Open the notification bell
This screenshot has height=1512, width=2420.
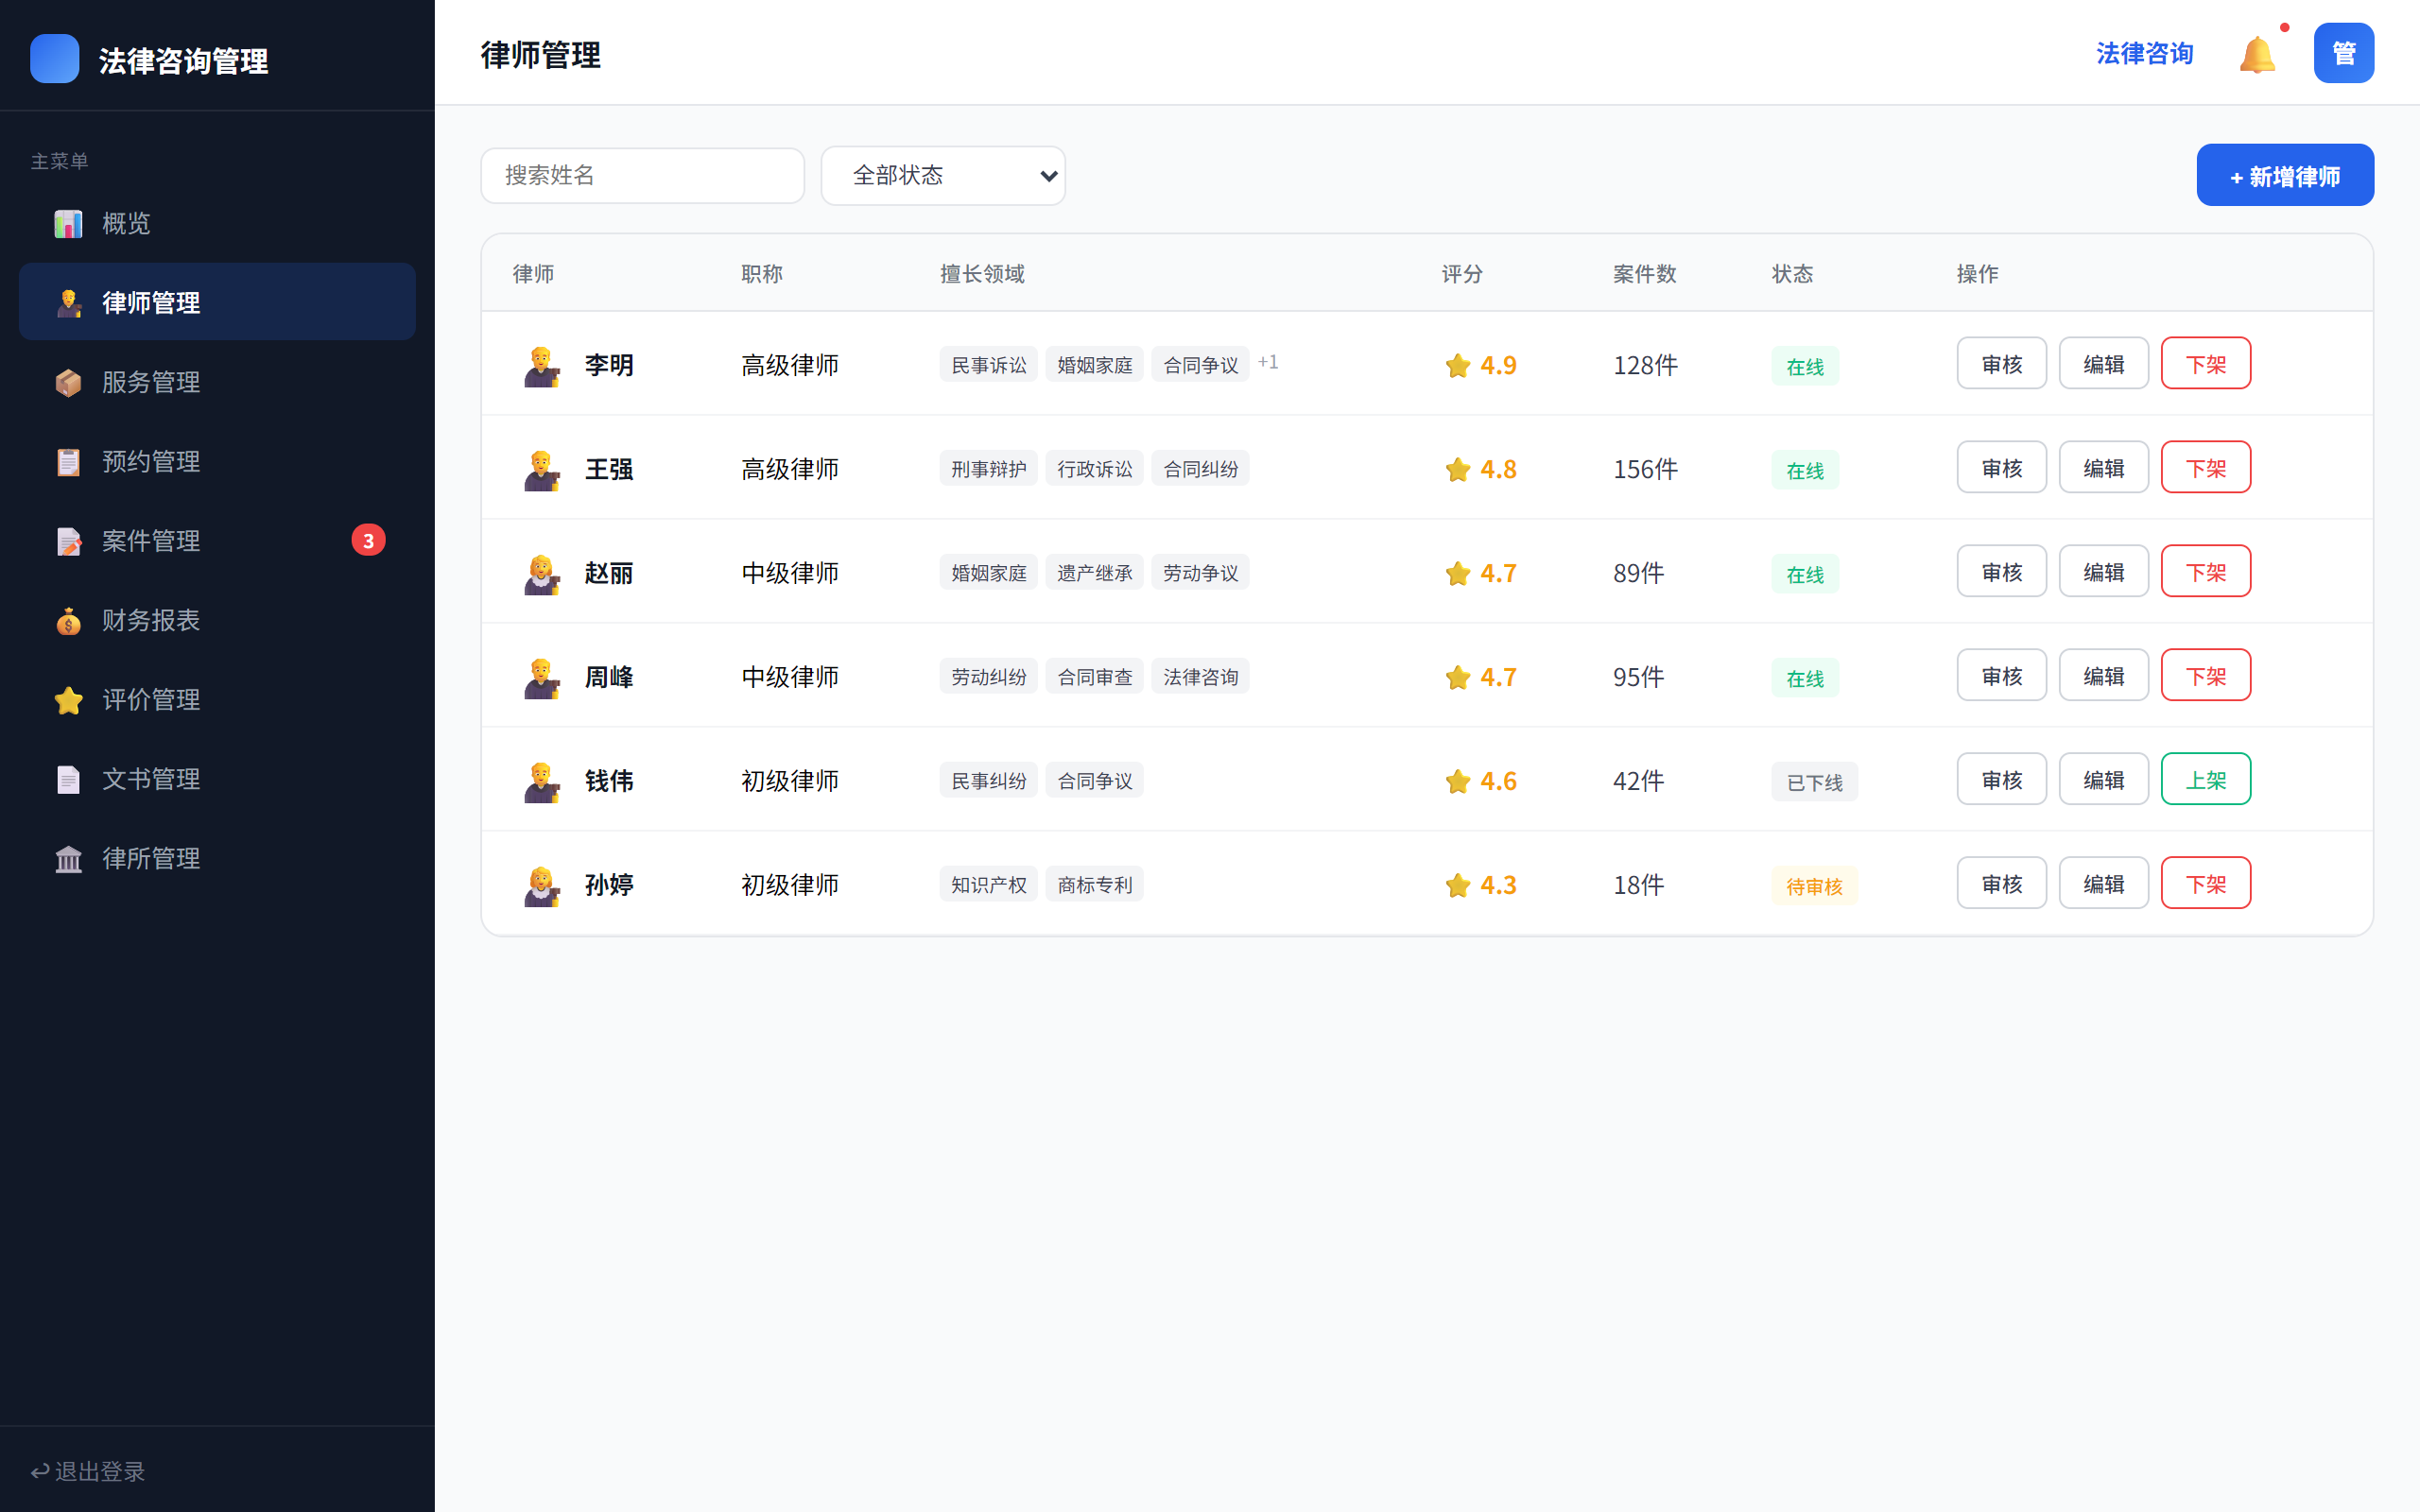point(2257,54)
